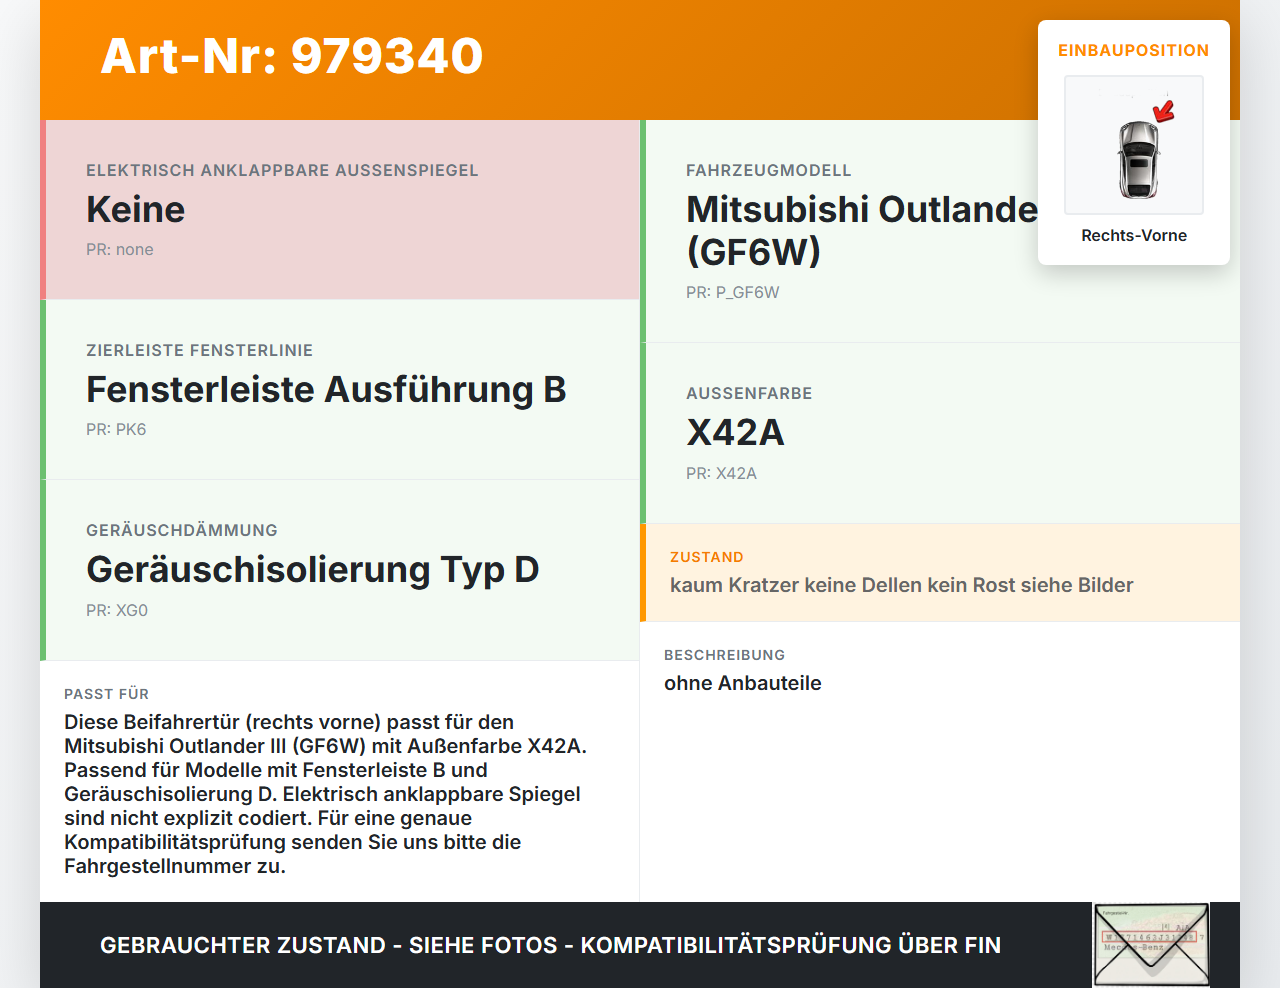1280x988 pixels.
Task: Select the PR code P_GF6W under Fahrzeugmodell
Action: coord(731,292)
